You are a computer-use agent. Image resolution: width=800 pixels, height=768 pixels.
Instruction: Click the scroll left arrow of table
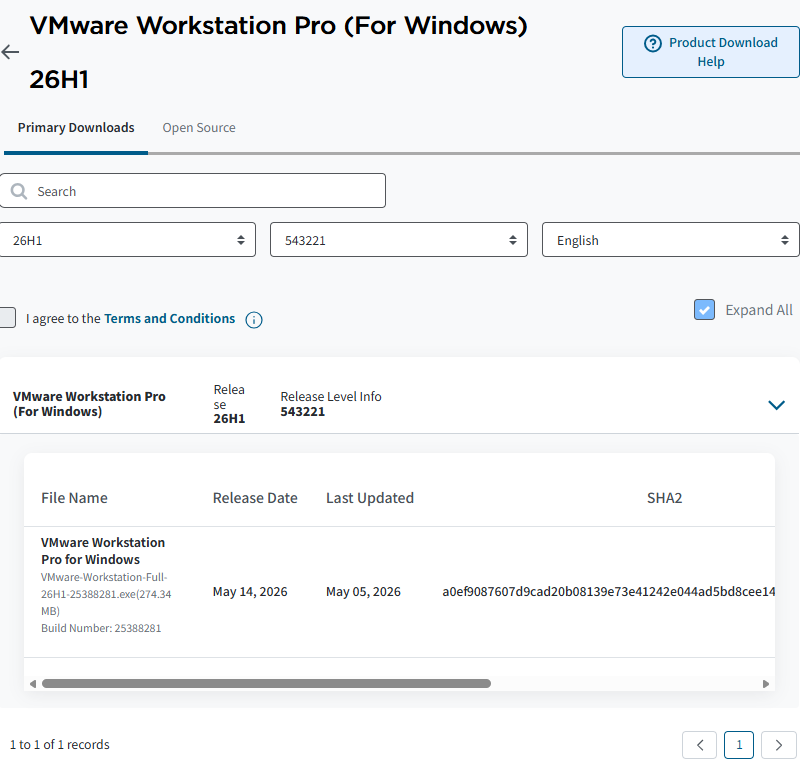point(33,684)
